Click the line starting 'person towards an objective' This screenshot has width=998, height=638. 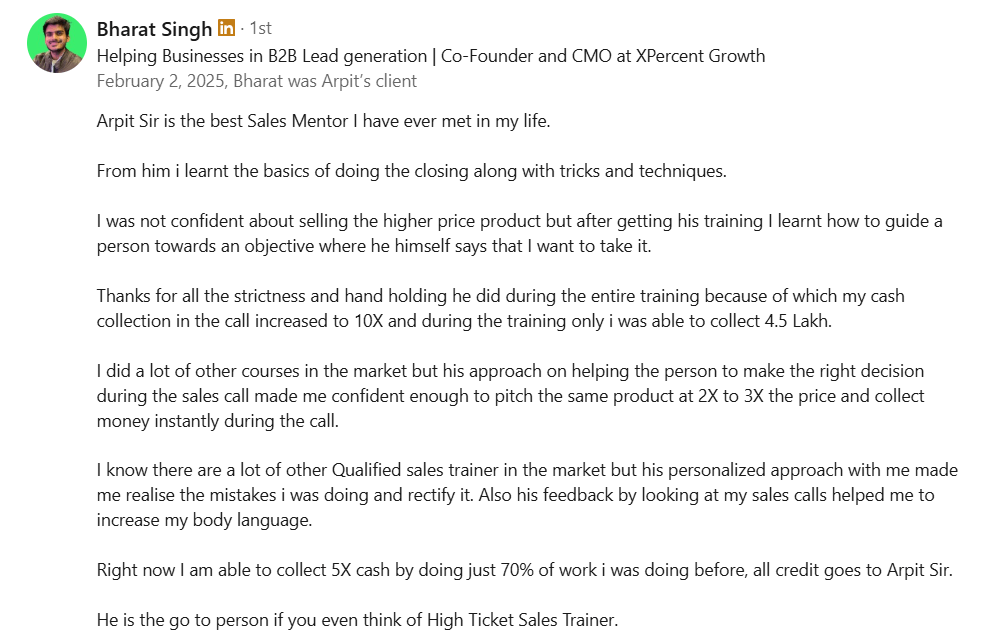(373, 245)
